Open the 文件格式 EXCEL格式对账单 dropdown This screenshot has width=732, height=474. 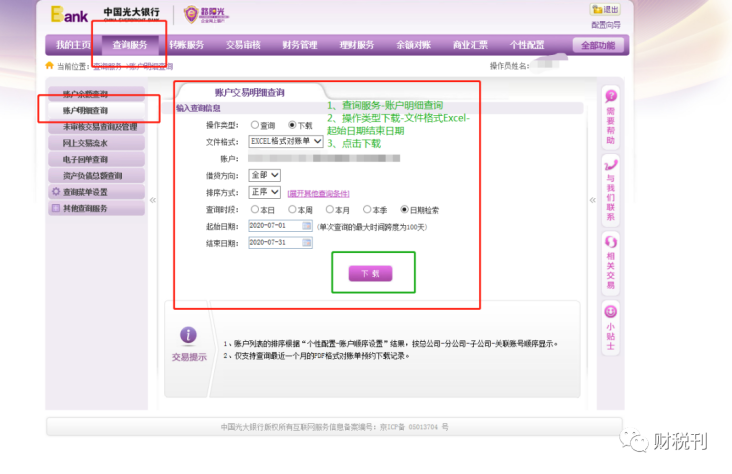286,141
